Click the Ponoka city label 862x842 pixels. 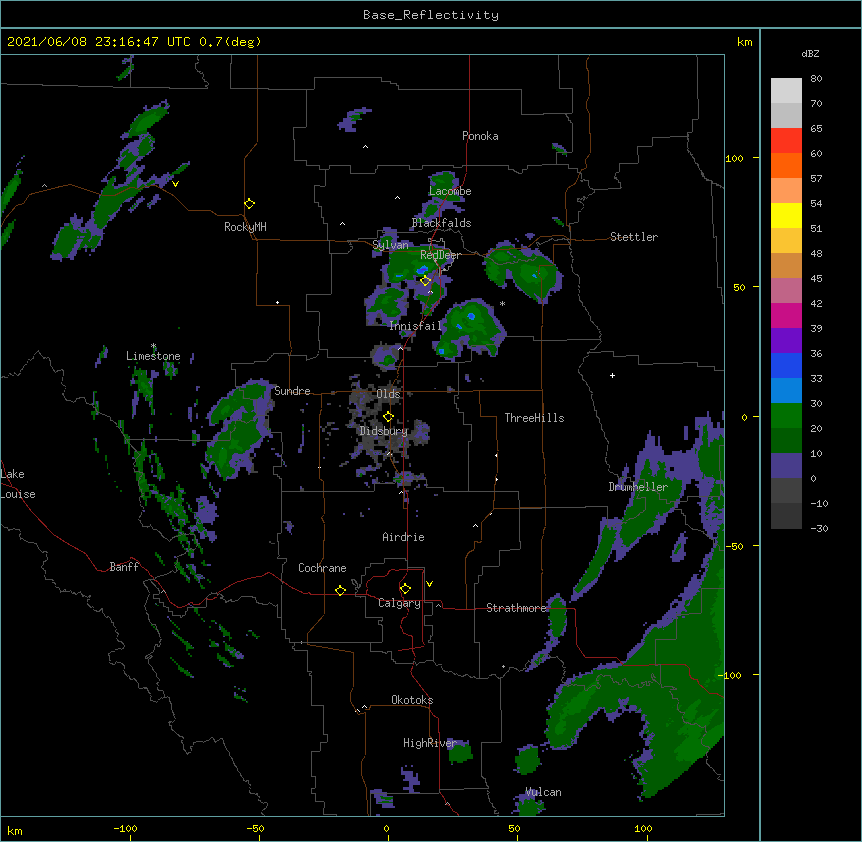(x=480, y=136)
